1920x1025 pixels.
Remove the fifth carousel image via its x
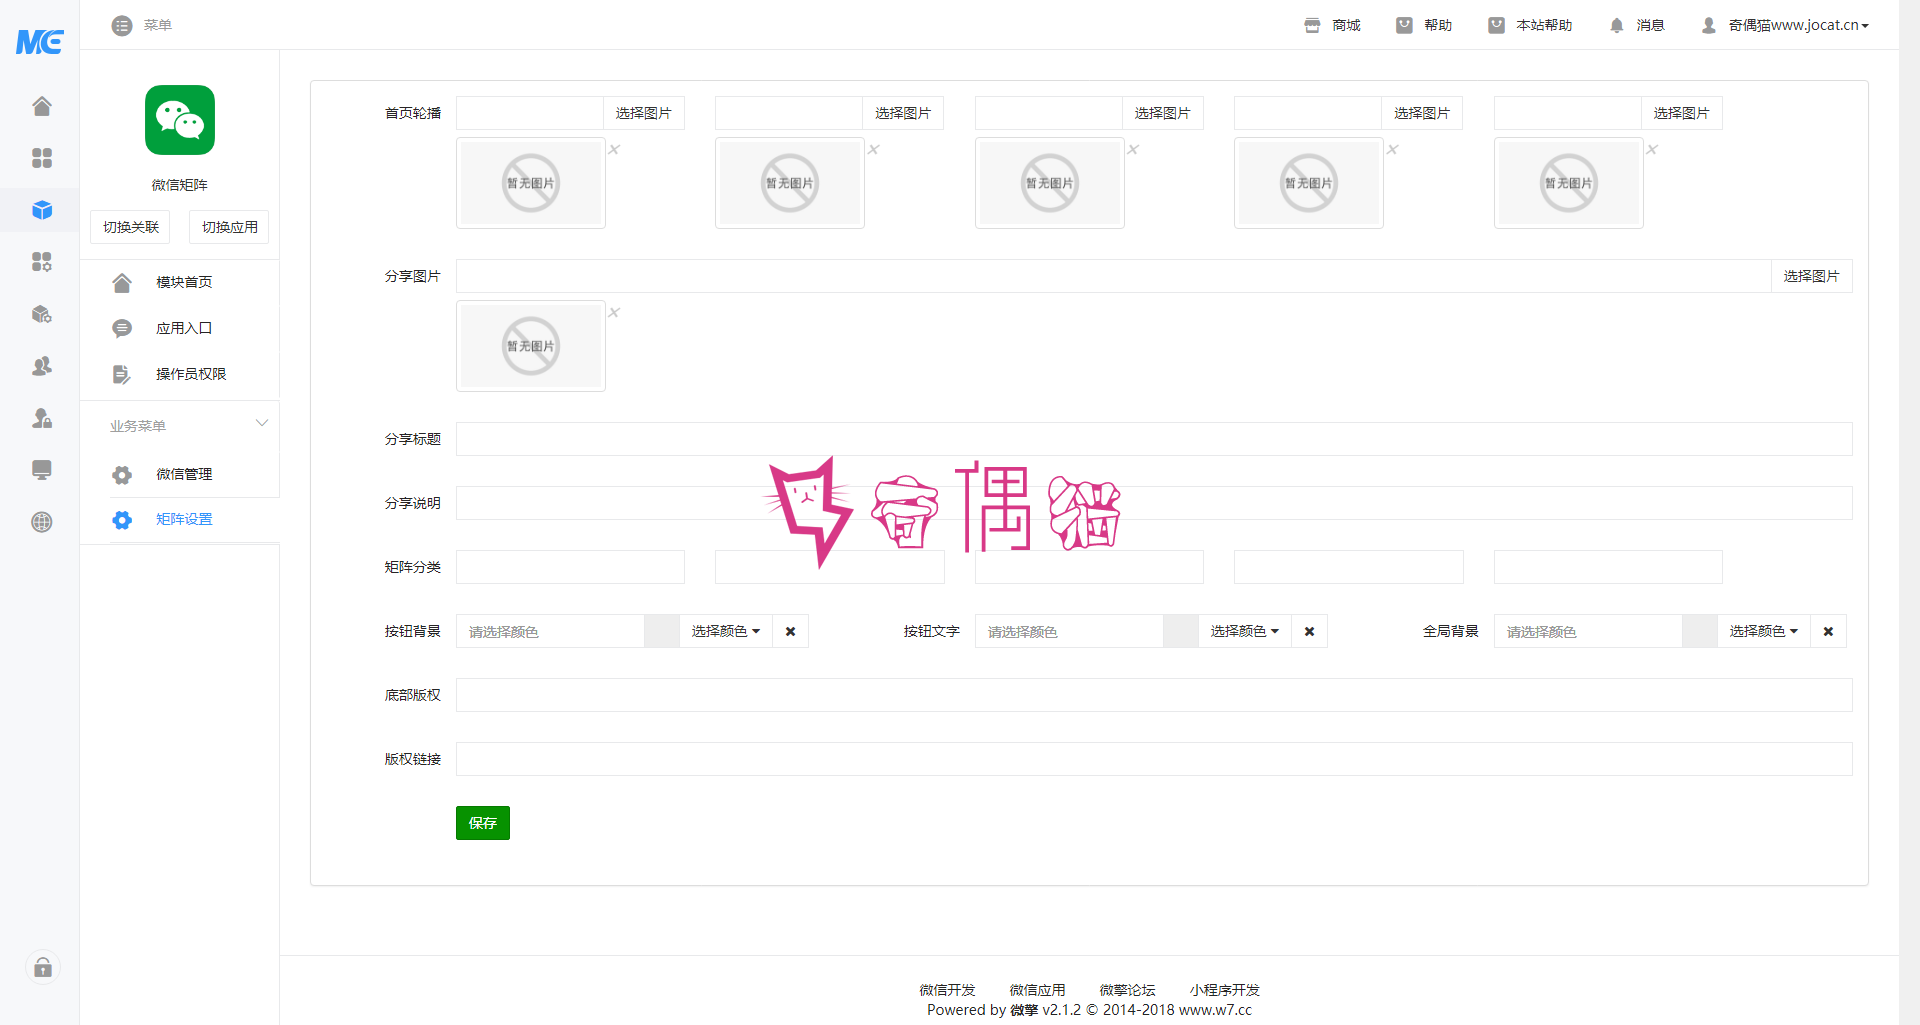pyautogui.click(x=1652, y=149)
